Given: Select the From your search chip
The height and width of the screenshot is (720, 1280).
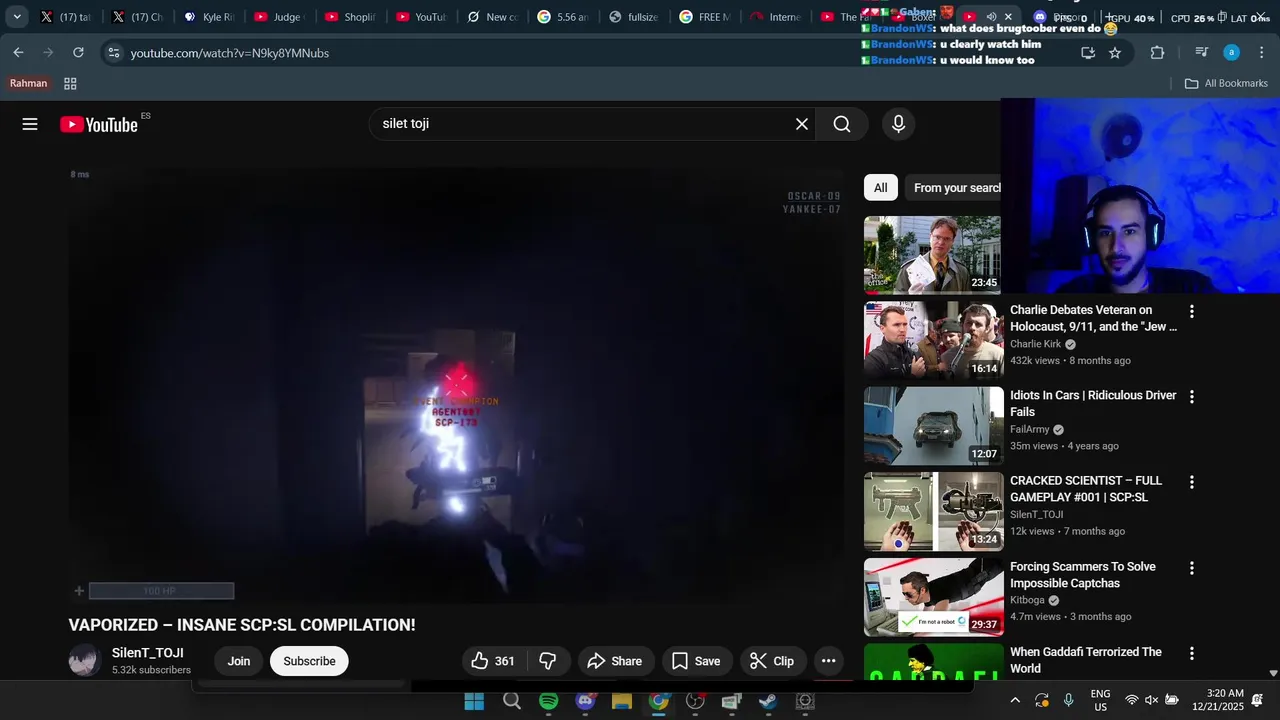Looking at the screenshot, I should coord(954,188).
